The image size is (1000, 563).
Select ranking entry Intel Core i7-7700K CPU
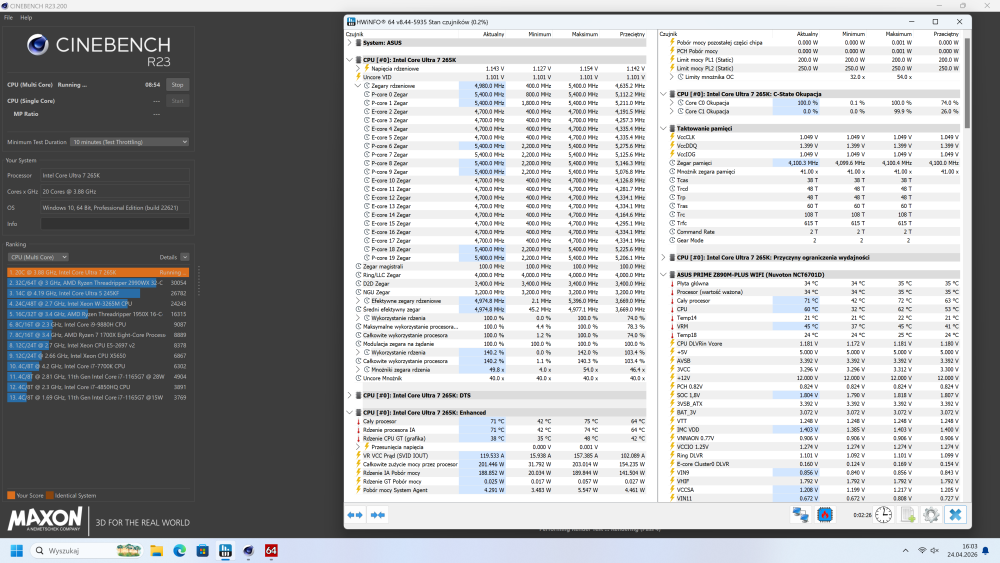click(x=98, y=366)
